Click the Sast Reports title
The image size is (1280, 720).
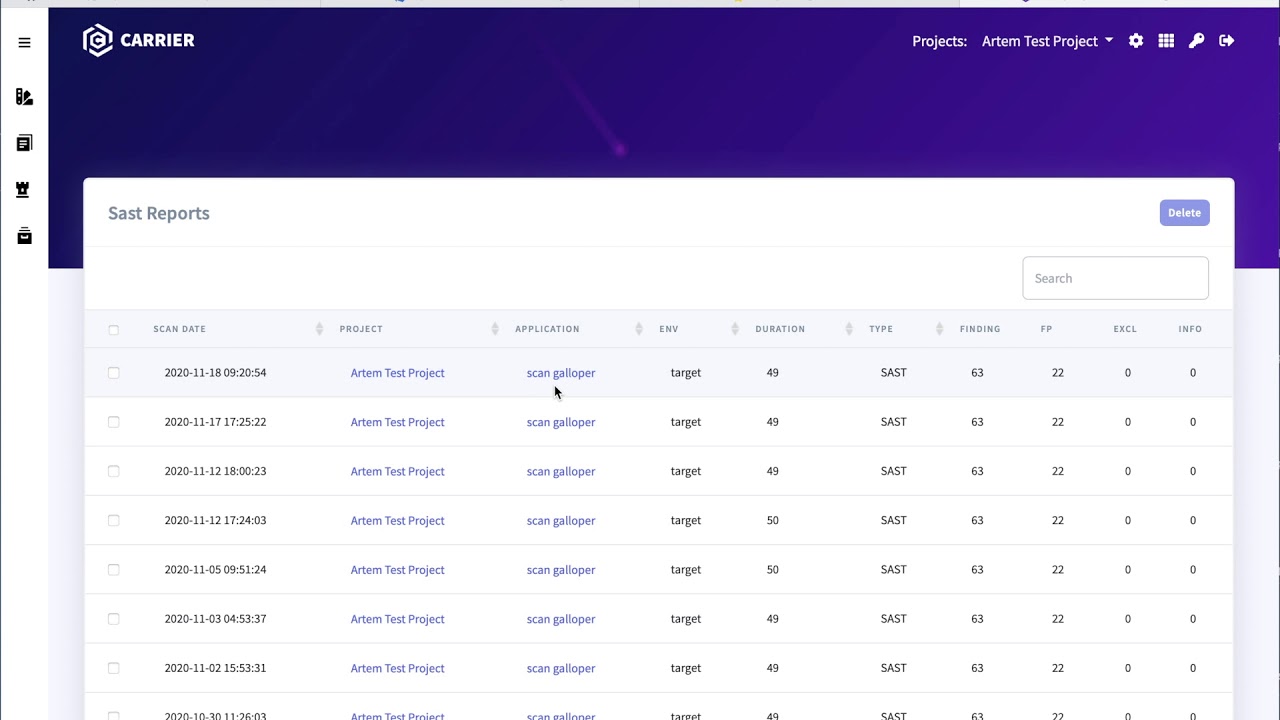click(159, 213)
